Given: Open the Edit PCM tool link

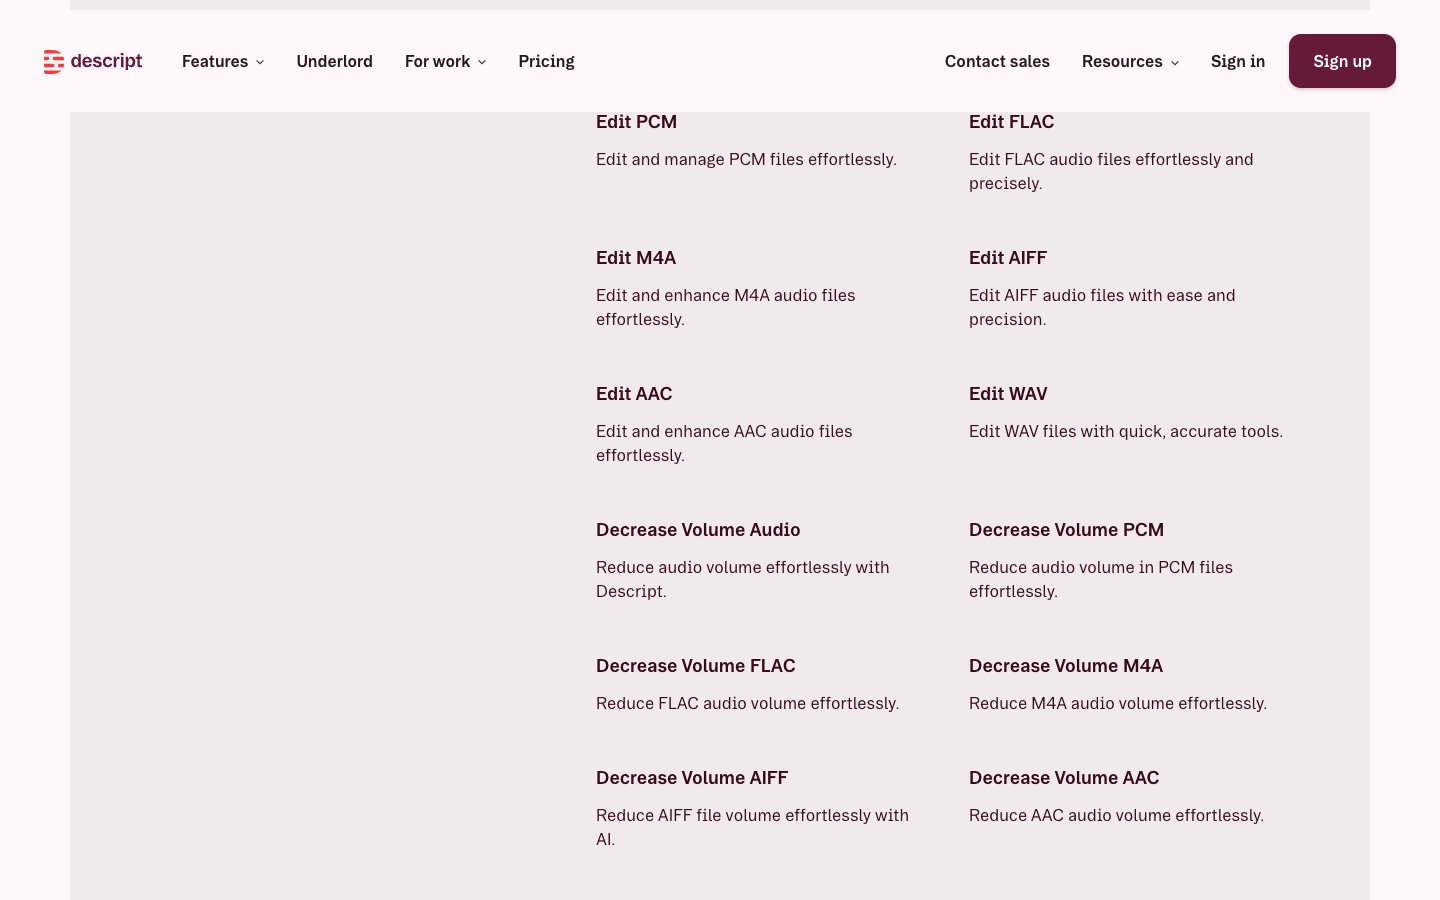Looking at the screenshot, I should pos(636,122).
